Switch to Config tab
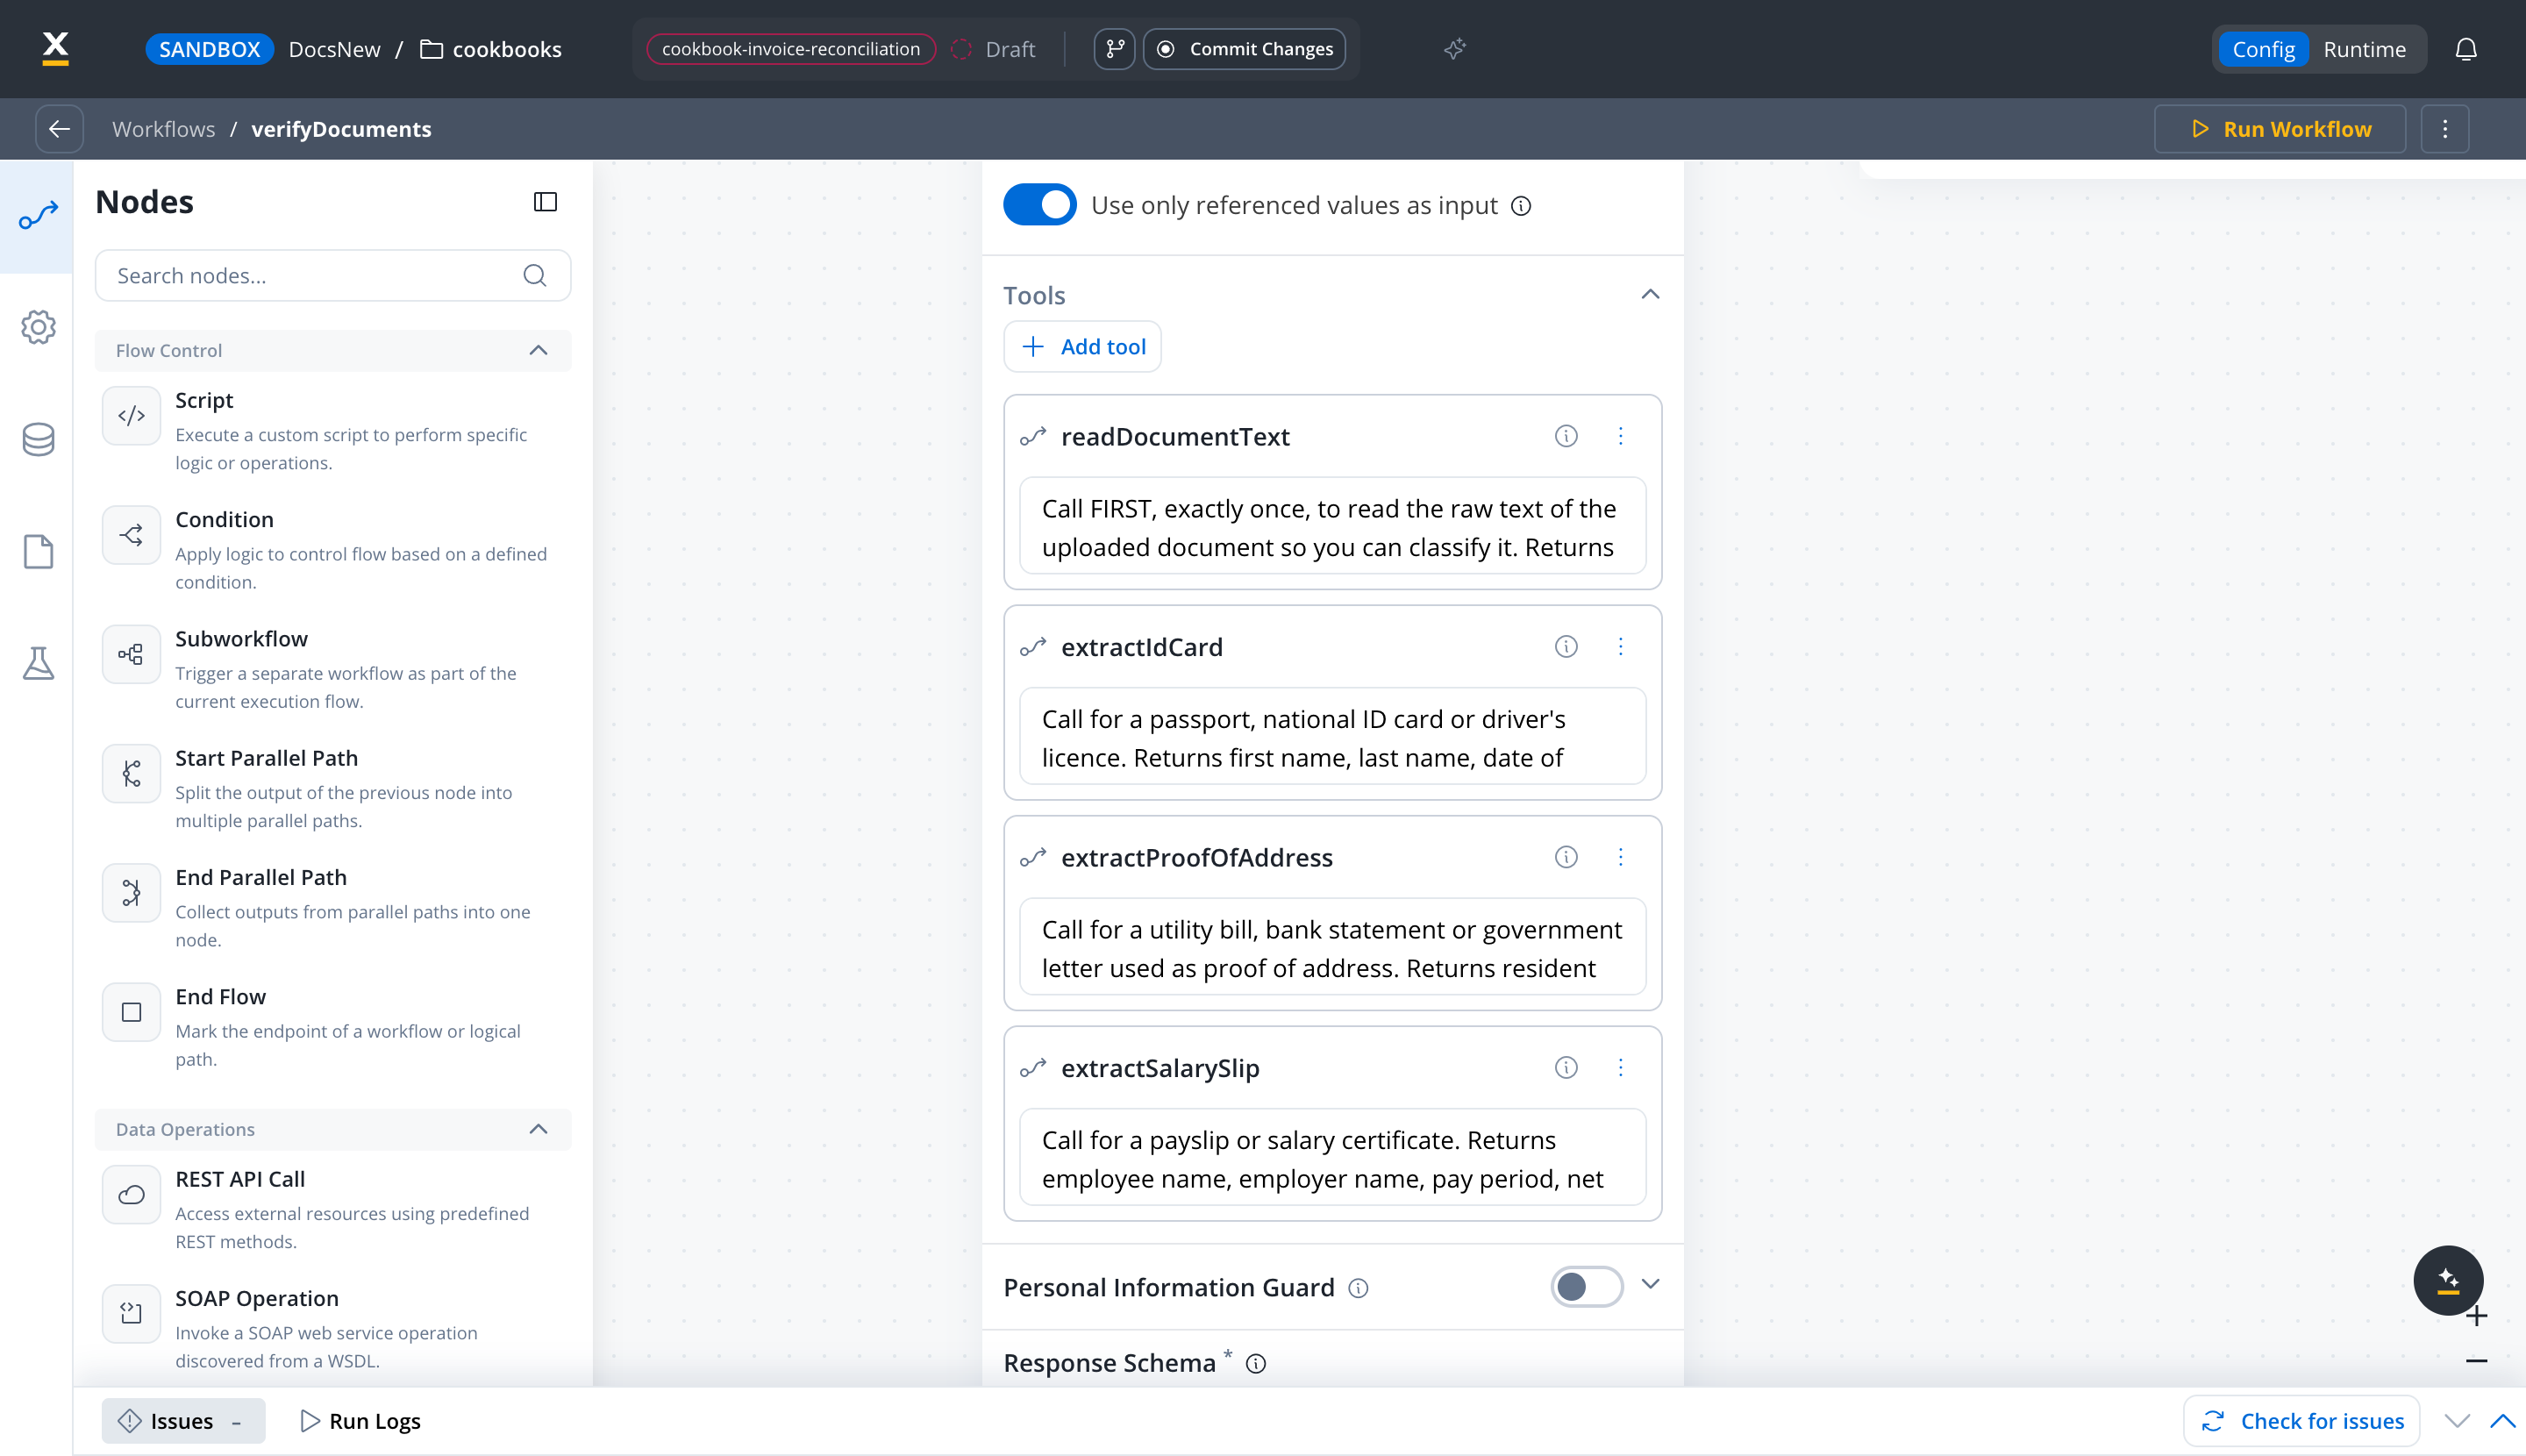The image size is (2526, 1456). (2263, 49)
